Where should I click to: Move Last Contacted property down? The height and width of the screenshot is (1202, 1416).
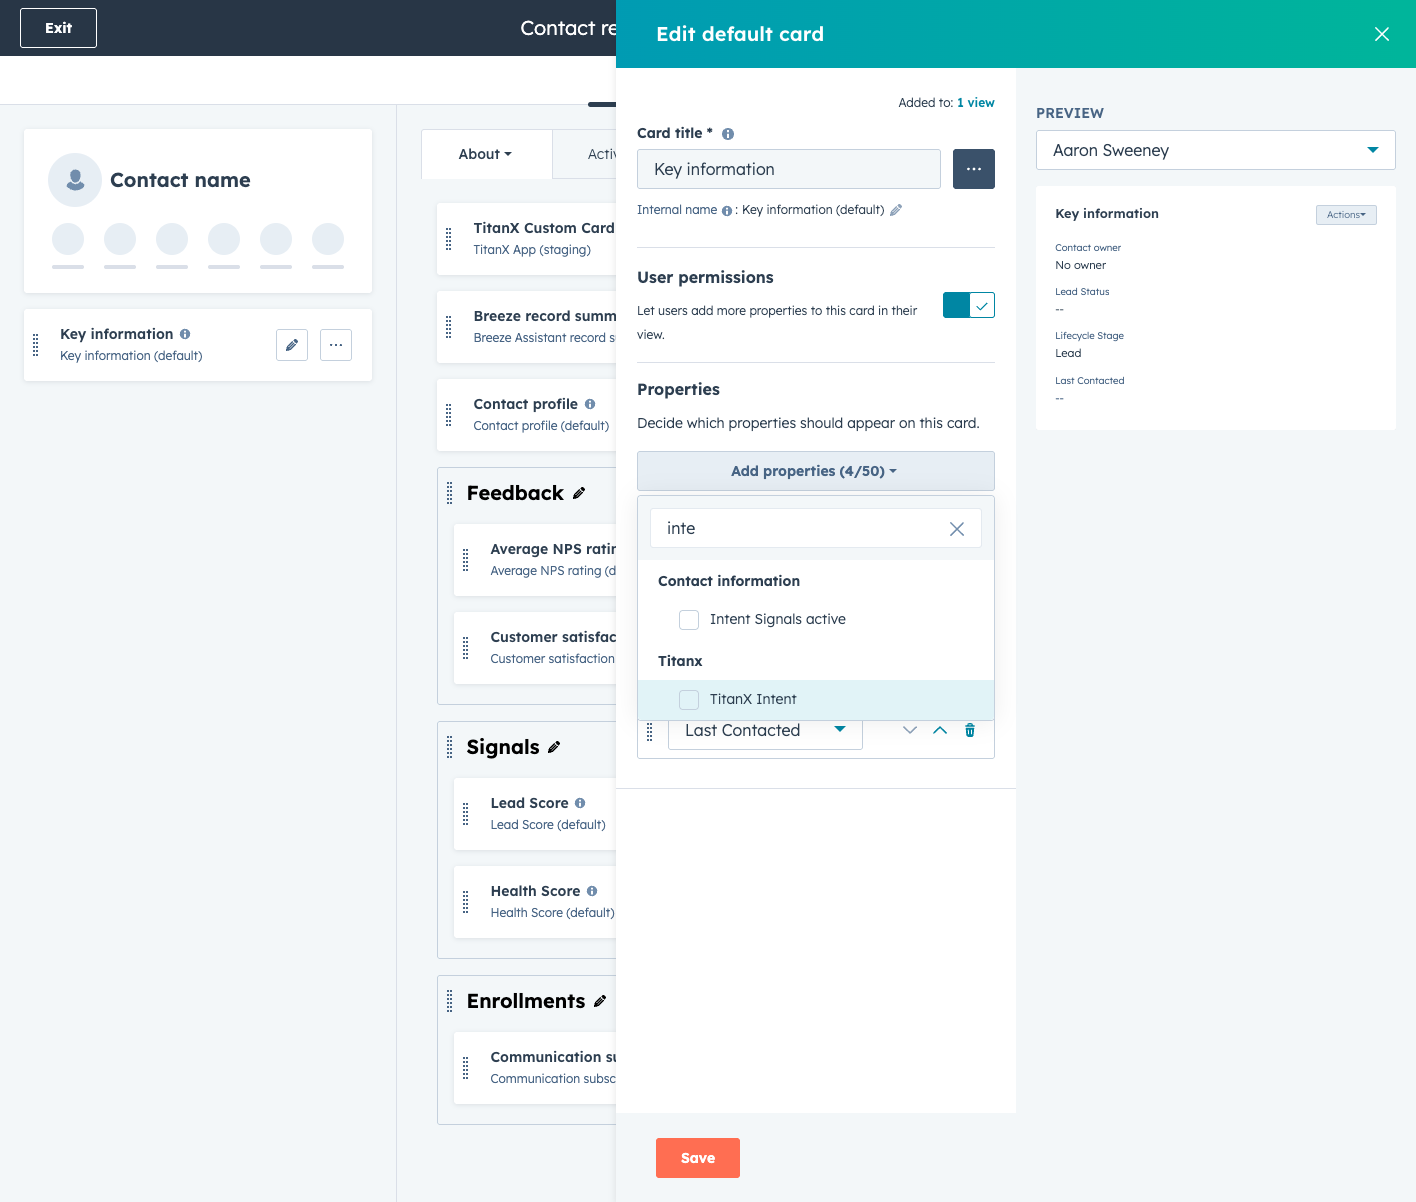909,730
